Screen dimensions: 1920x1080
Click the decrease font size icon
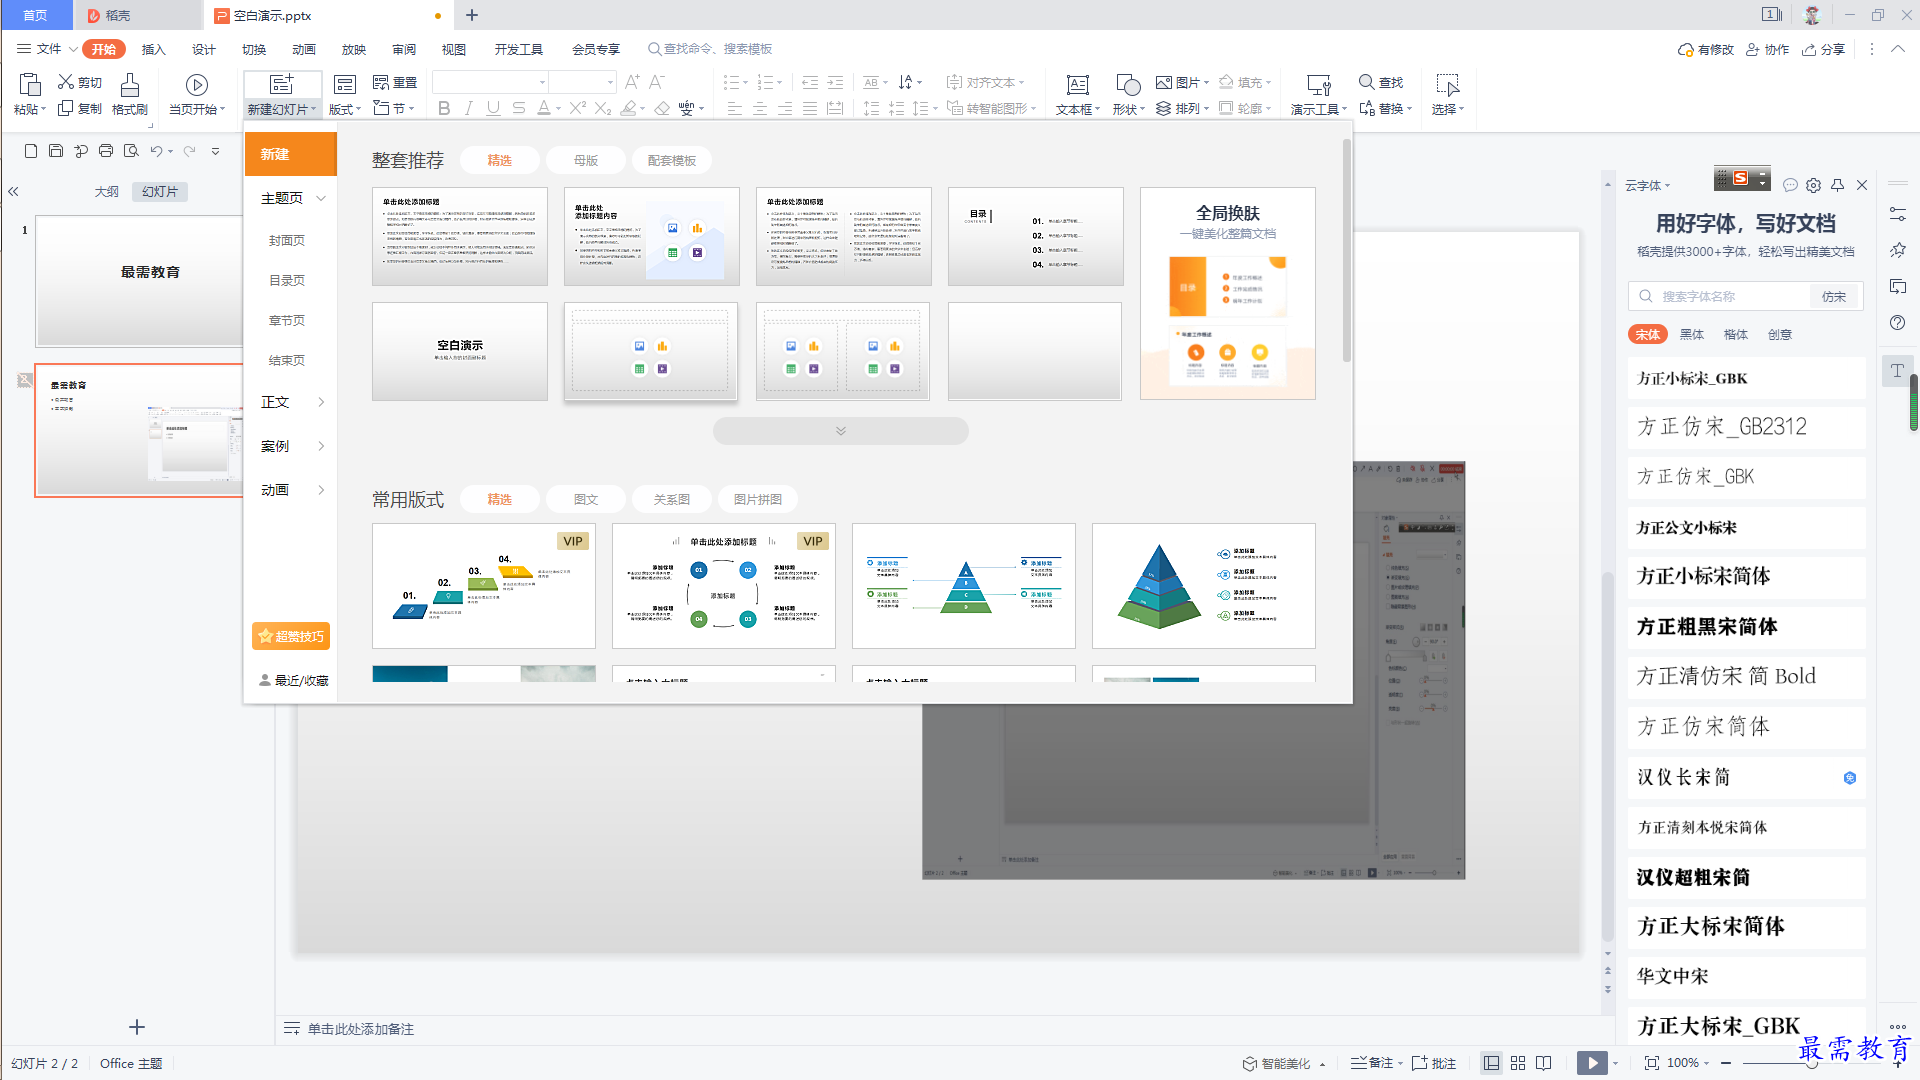pyautogui.click(x=657, y=82)
